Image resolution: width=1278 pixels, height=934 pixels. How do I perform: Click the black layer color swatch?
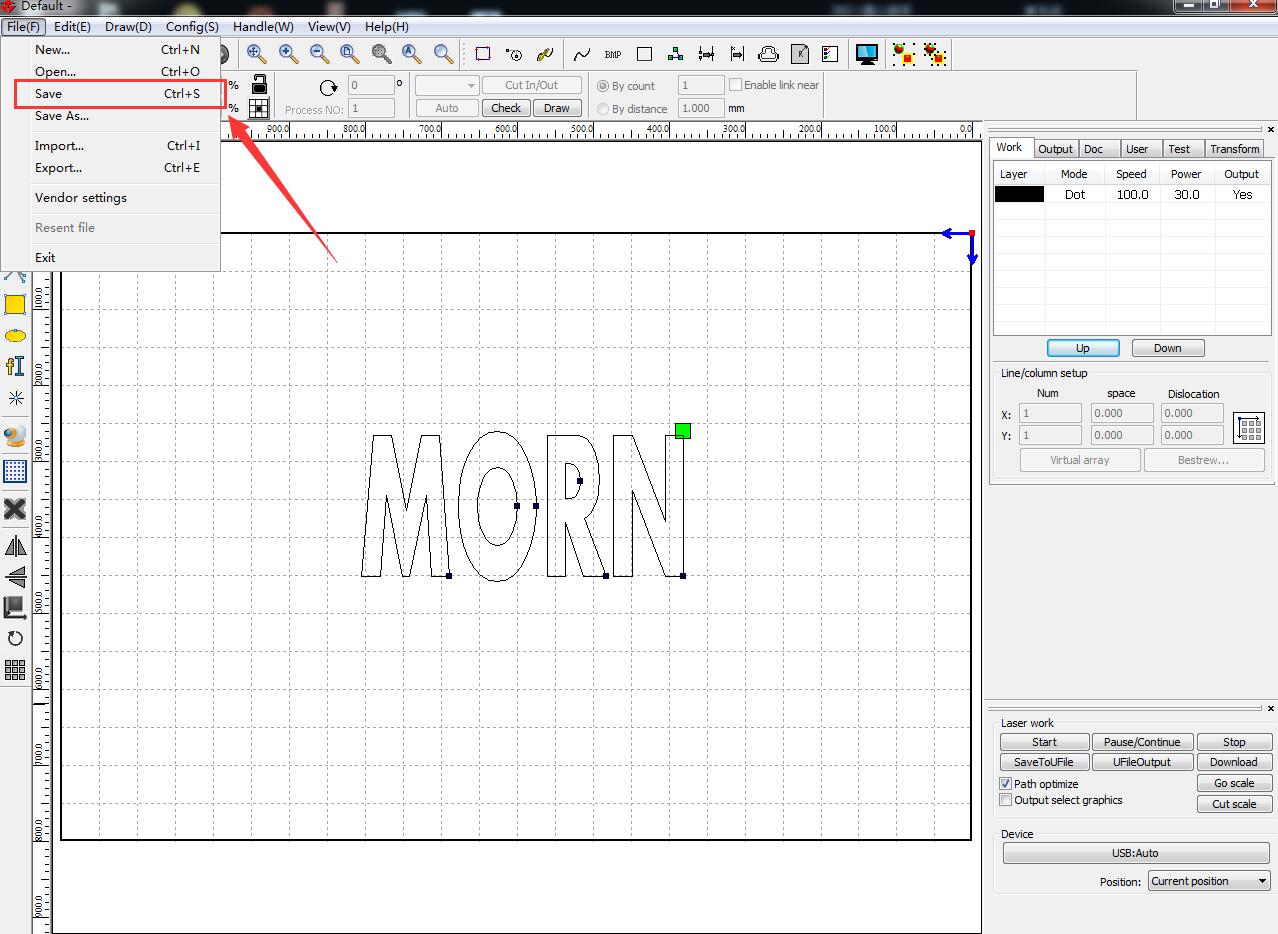click(1019, 195)
